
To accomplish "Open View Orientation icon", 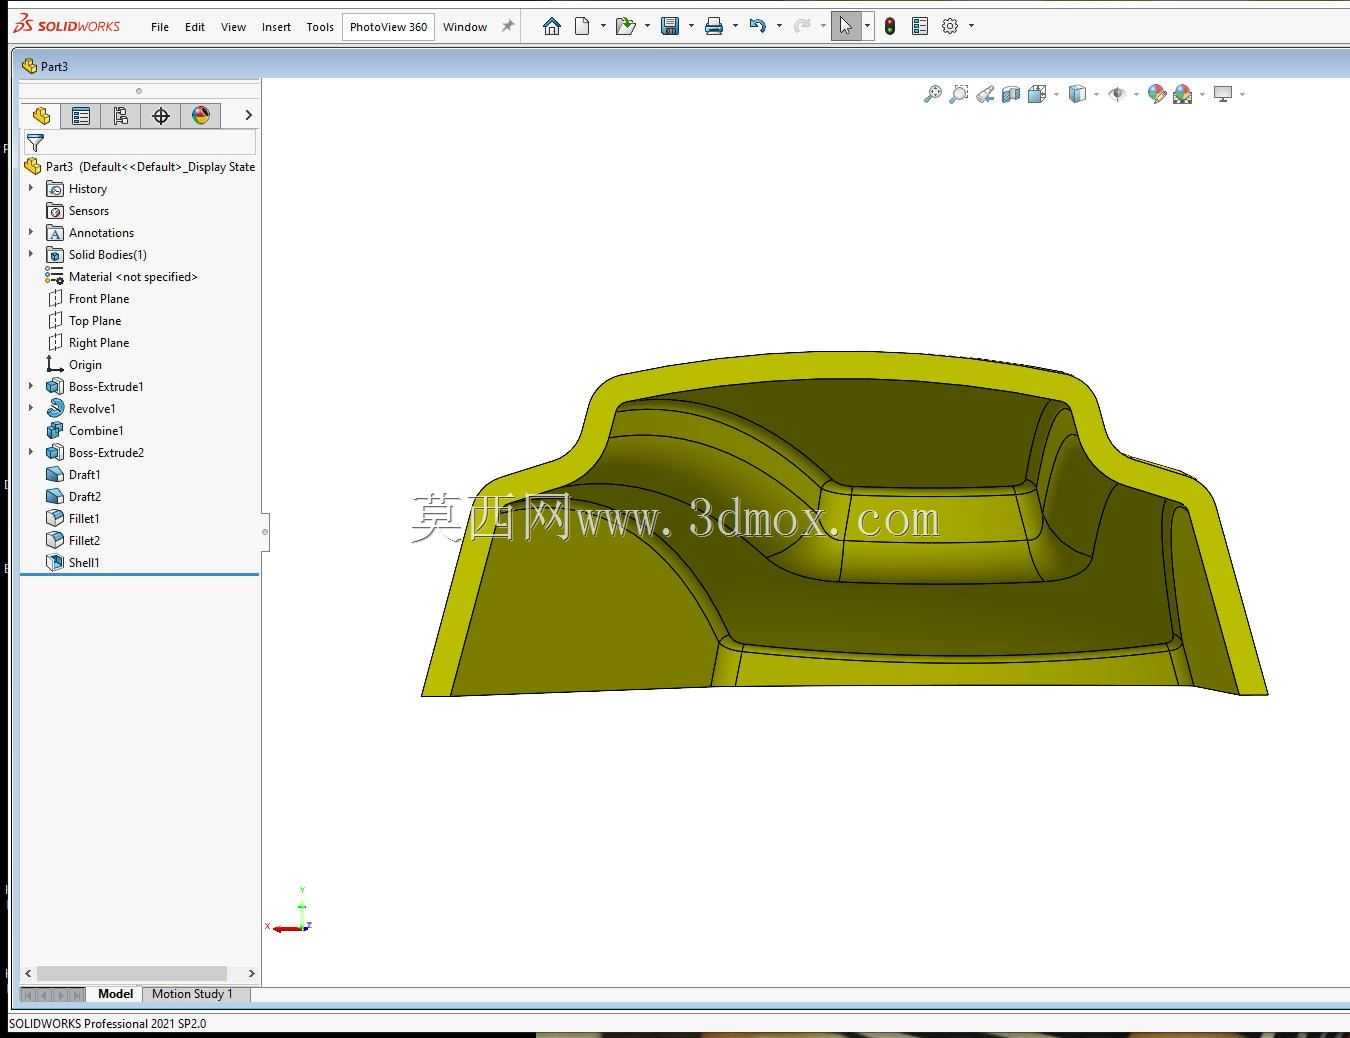I will tap(1037, 94).
